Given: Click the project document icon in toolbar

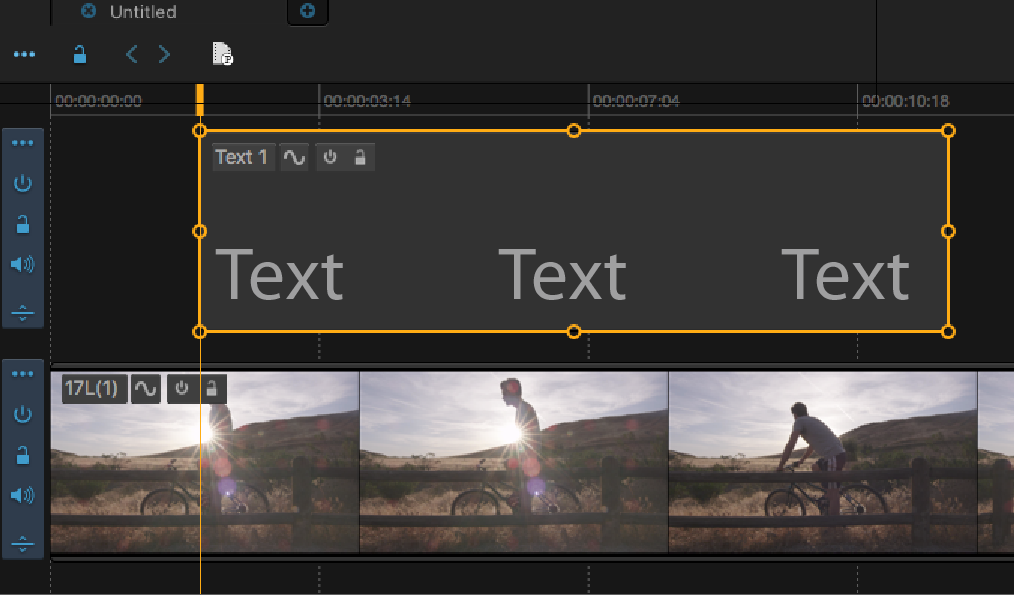Looking at the screenshot, I should tap(222, 54).
